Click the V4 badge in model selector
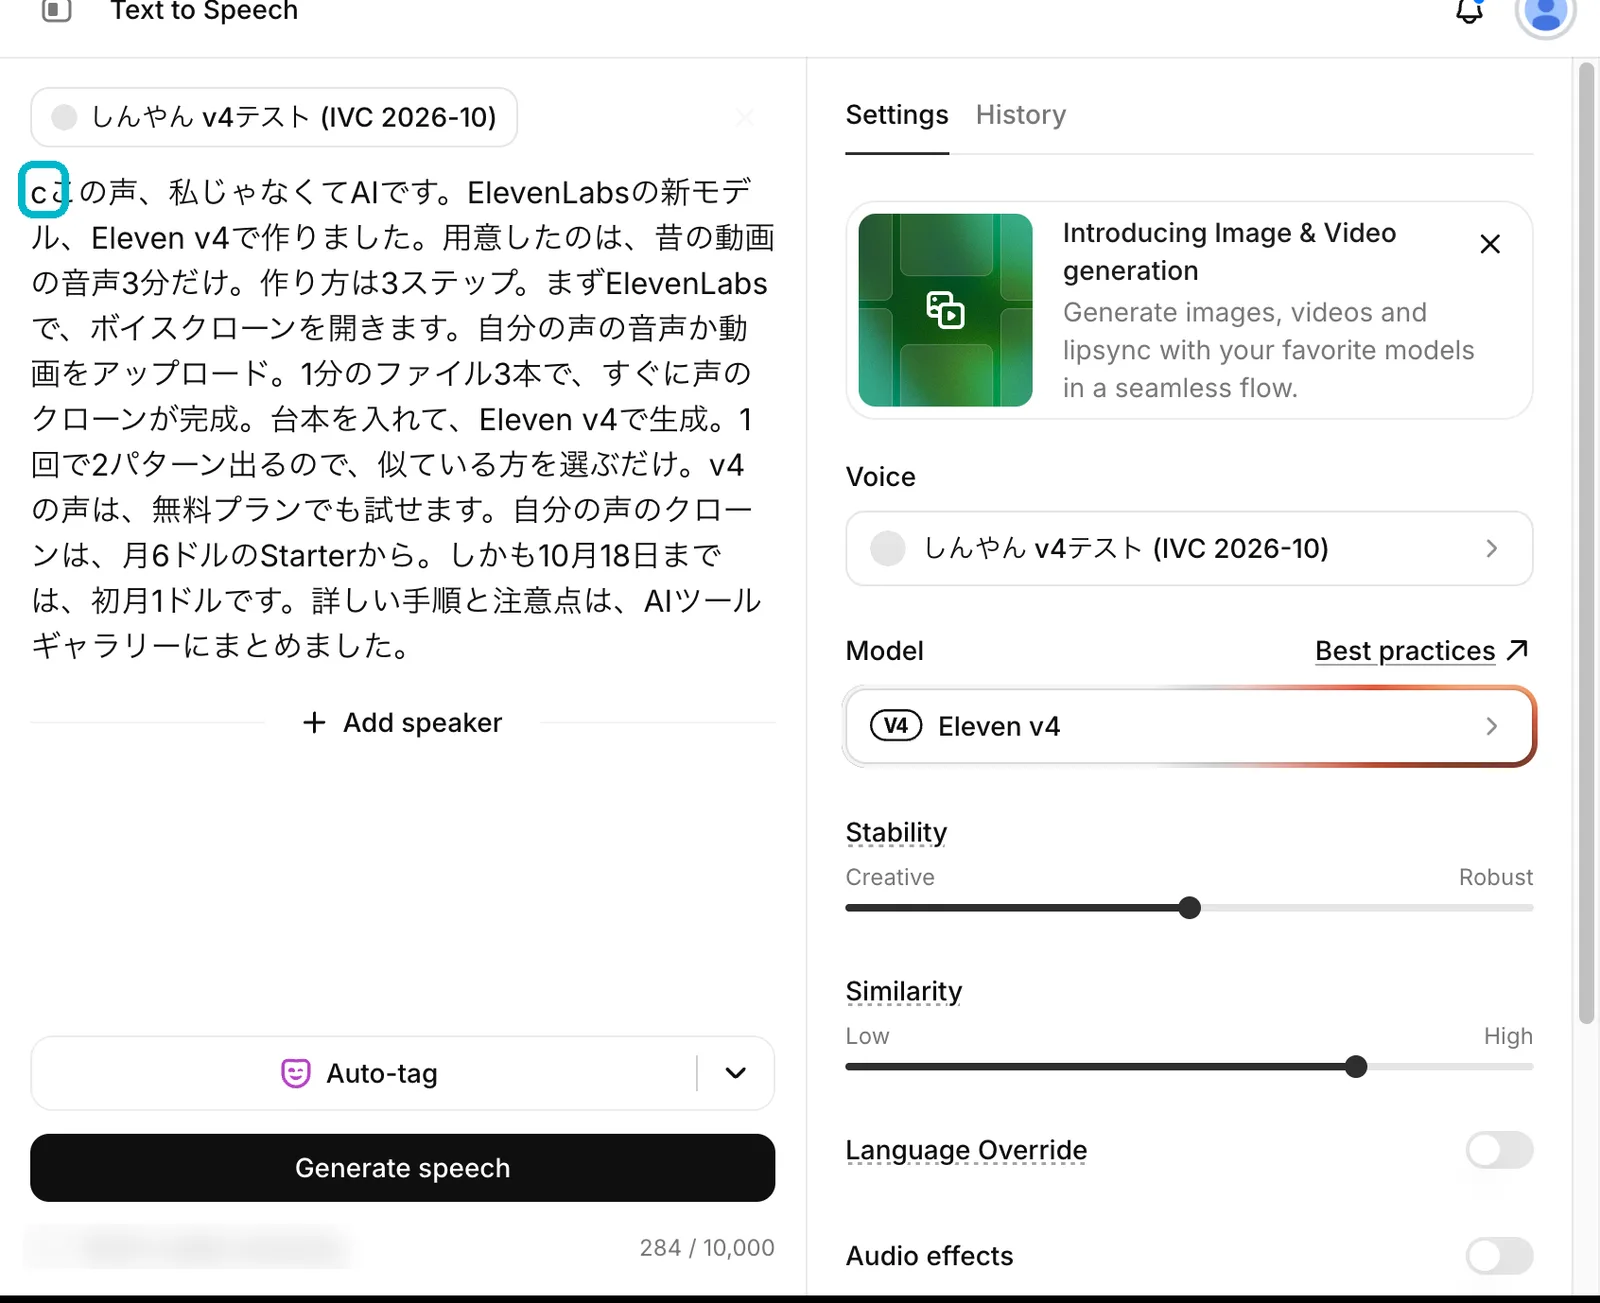This screenshot has height=1303, width=1600. 896,726
